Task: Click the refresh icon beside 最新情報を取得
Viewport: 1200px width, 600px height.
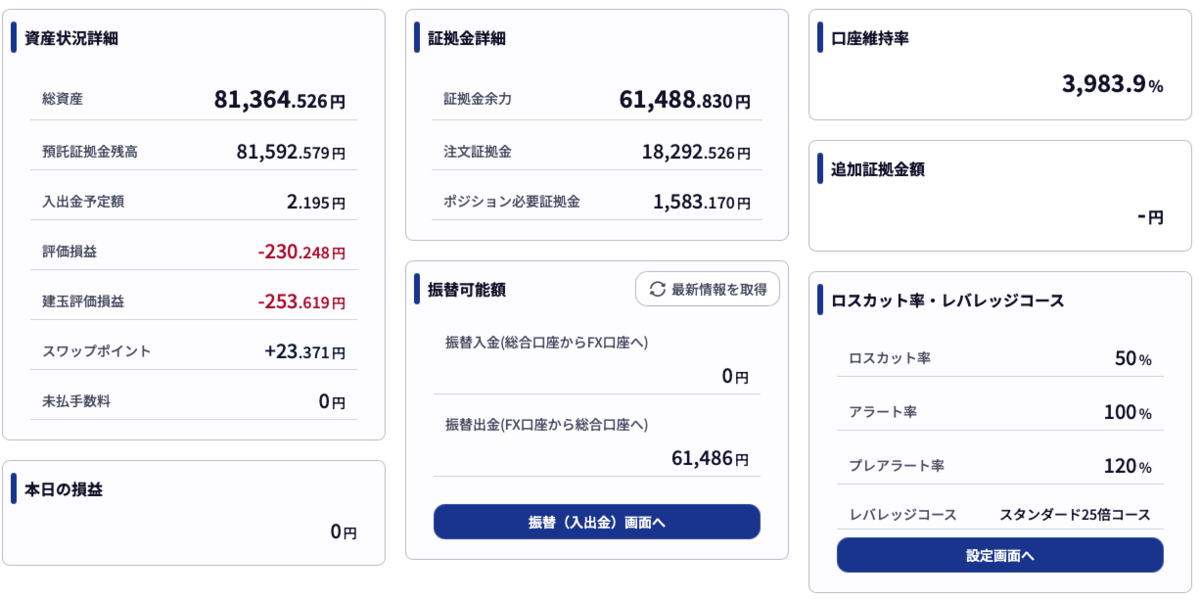Action: (x=657, y=290)
